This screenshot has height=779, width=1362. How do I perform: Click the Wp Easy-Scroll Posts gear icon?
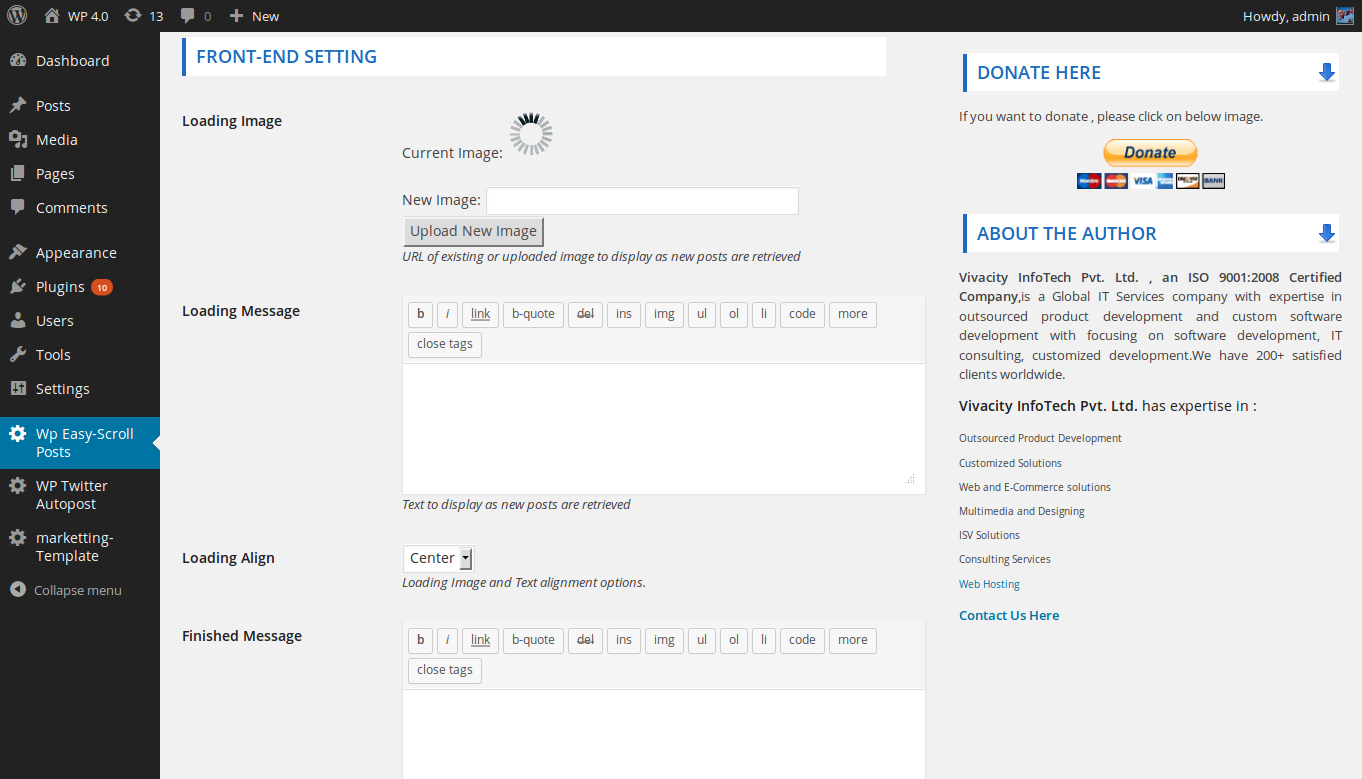[x=18, y=434]
